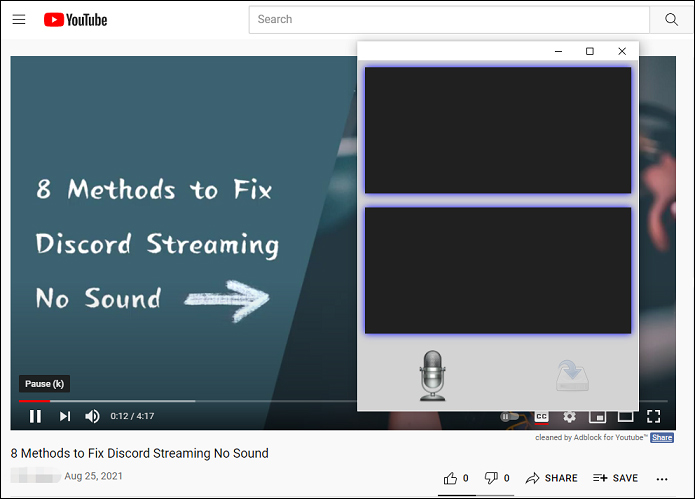Minimize the overlay window
Viewport: 695px width, 499px height.
[x=558, y=51]
